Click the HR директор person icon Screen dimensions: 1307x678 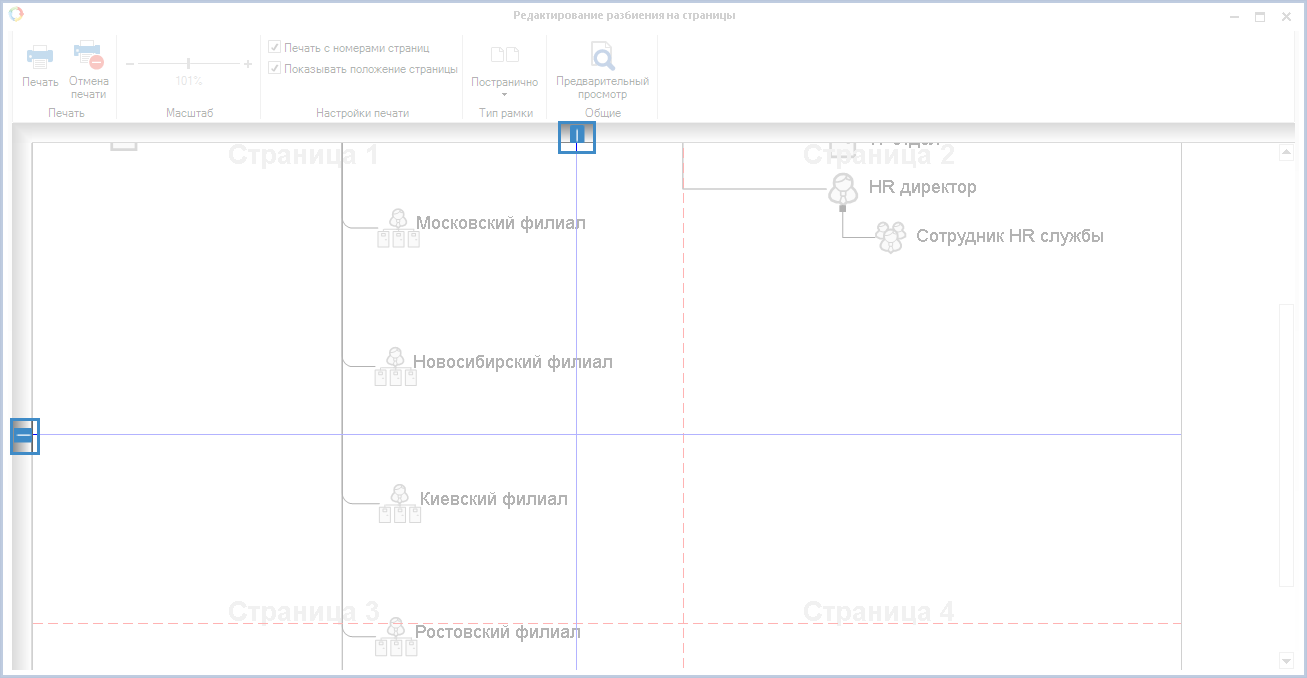pyautogui.click(x=843, y=189)
